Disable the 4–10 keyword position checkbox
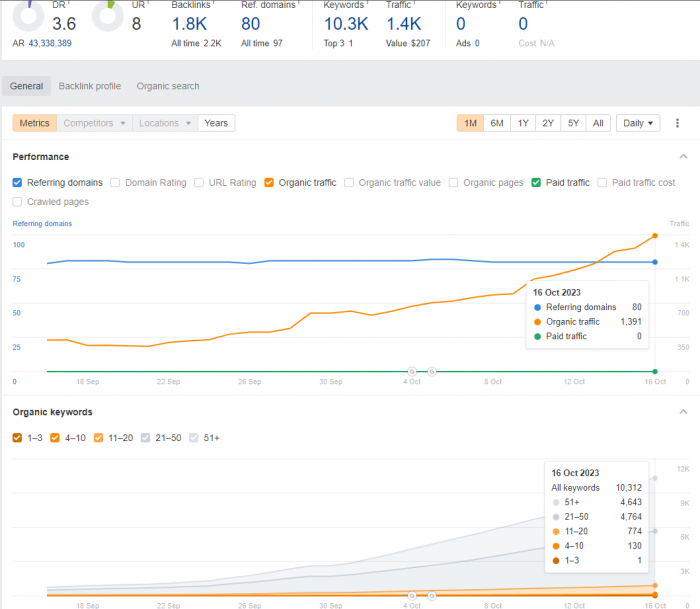 click(56, 437)
